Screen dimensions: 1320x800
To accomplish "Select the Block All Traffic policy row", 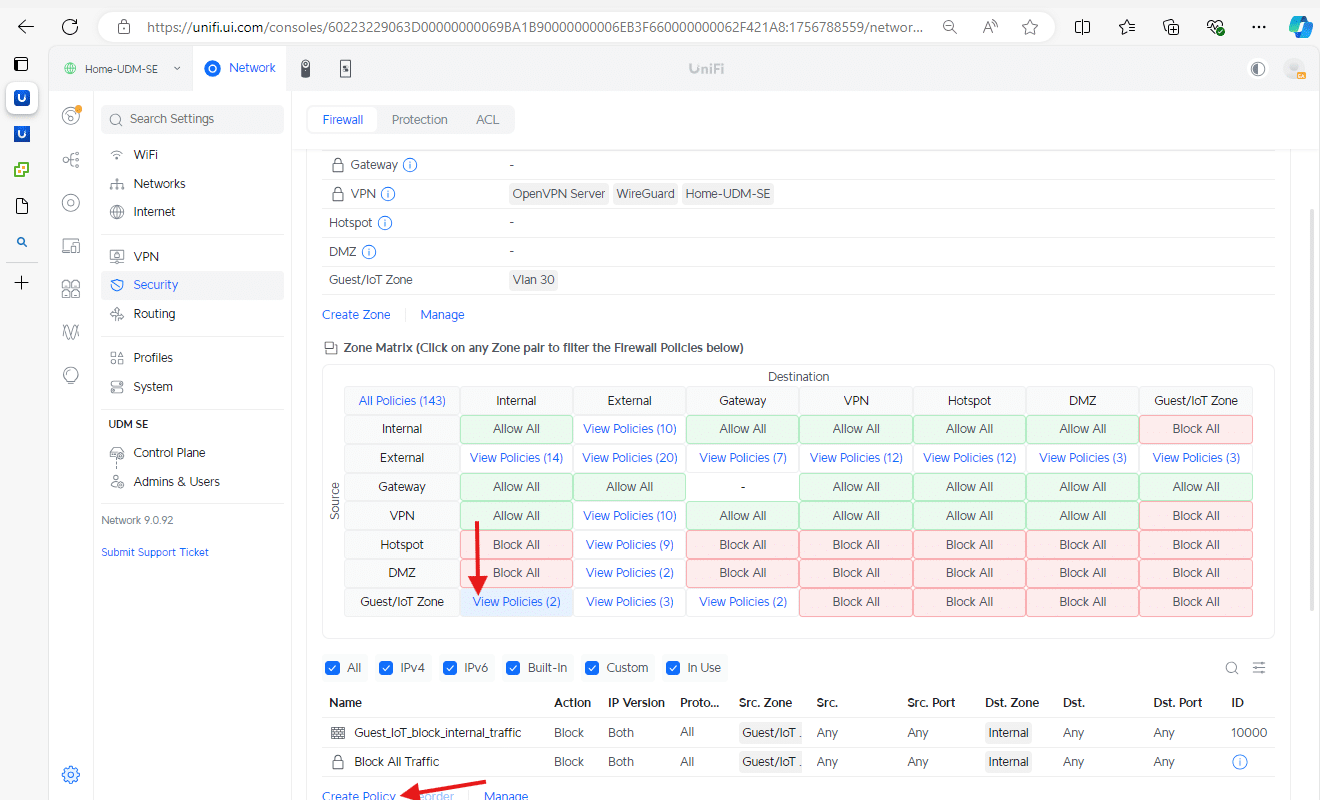I will coord(798,762).
